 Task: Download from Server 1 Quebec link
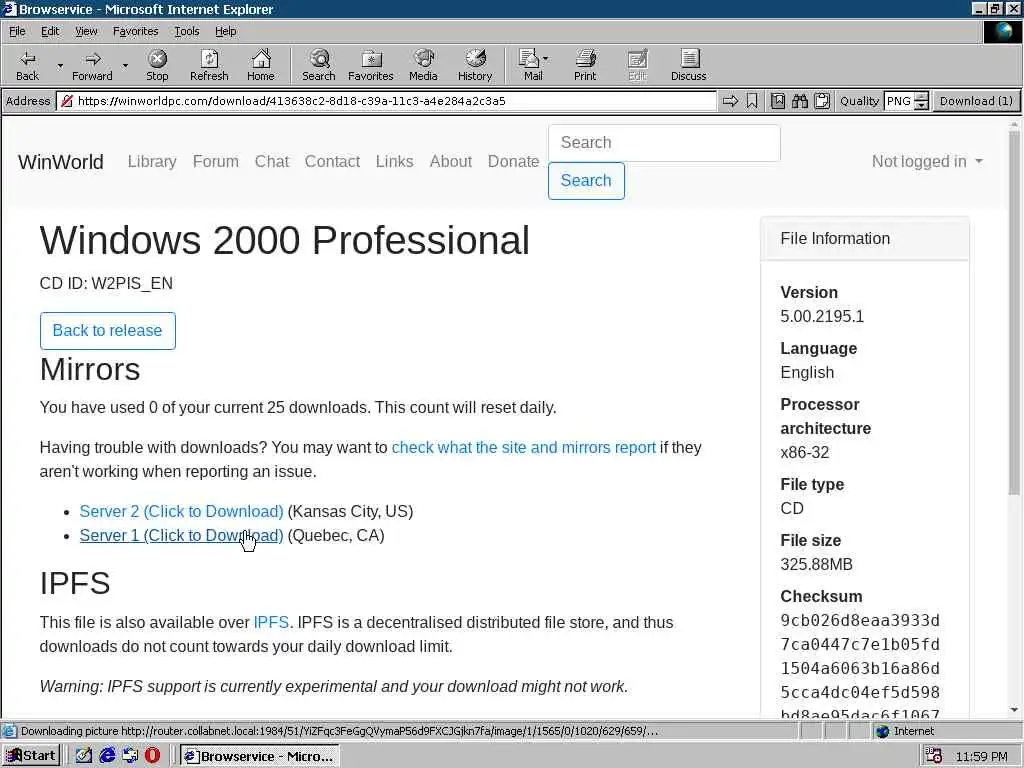click(x=182, y=536)
